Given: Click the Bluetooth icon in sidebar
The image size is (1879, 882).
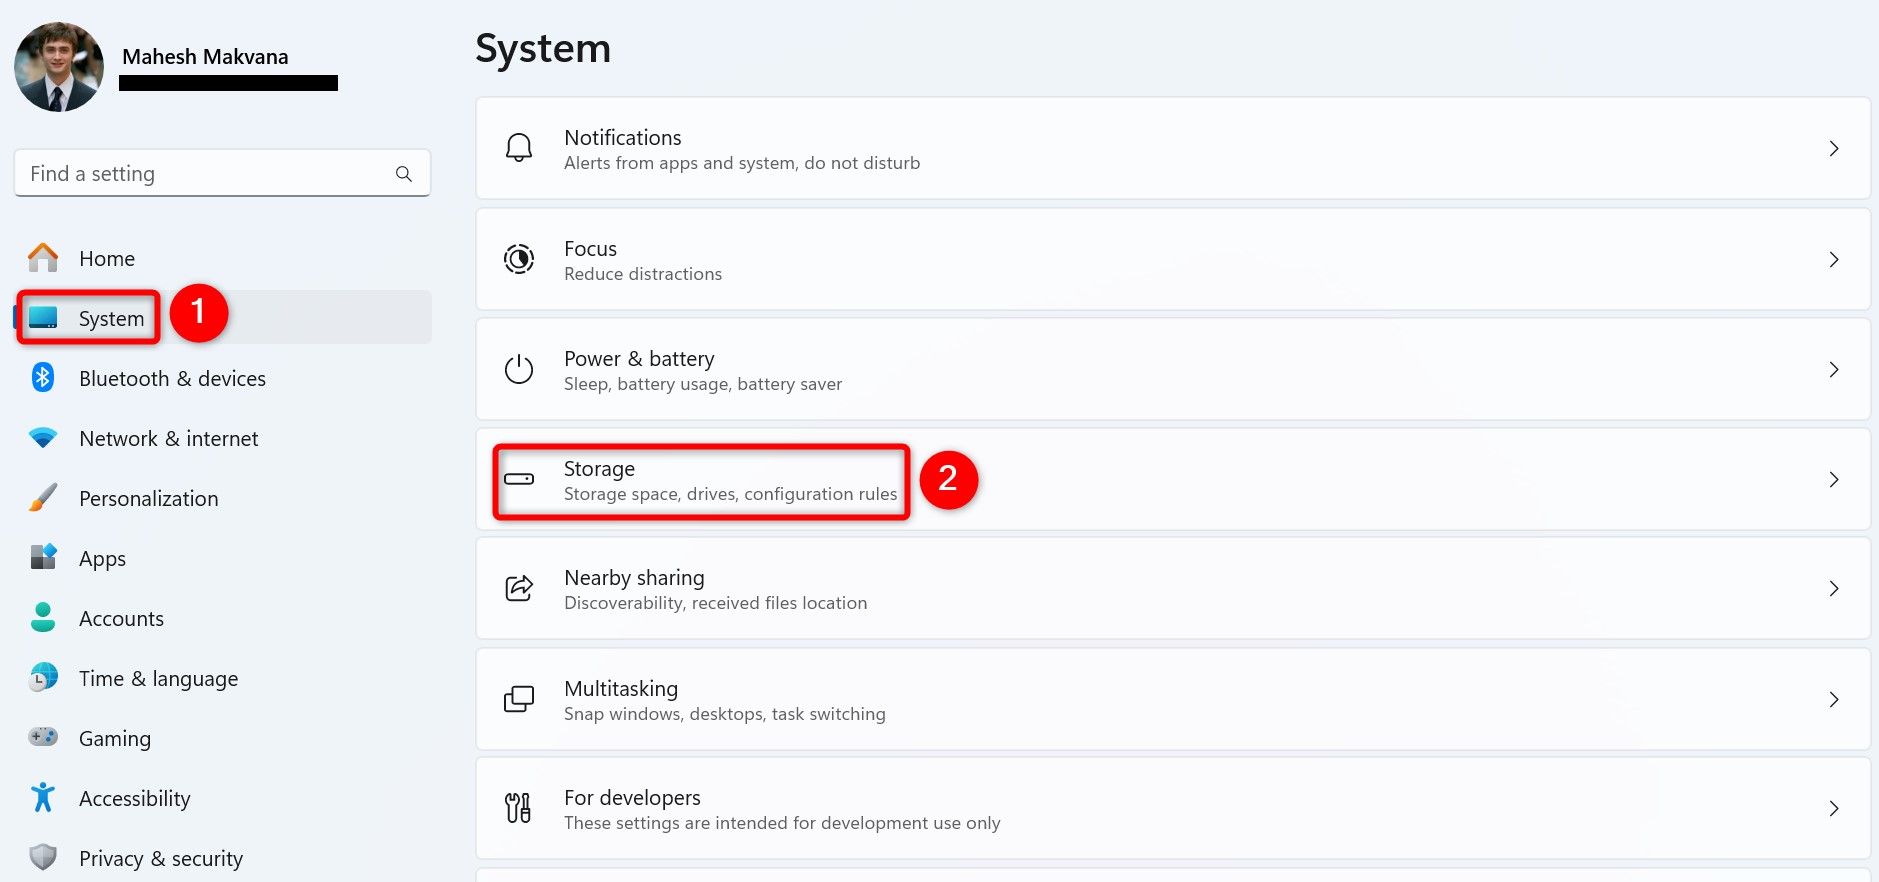Looking at the screenshot, I should coord(43,378).
